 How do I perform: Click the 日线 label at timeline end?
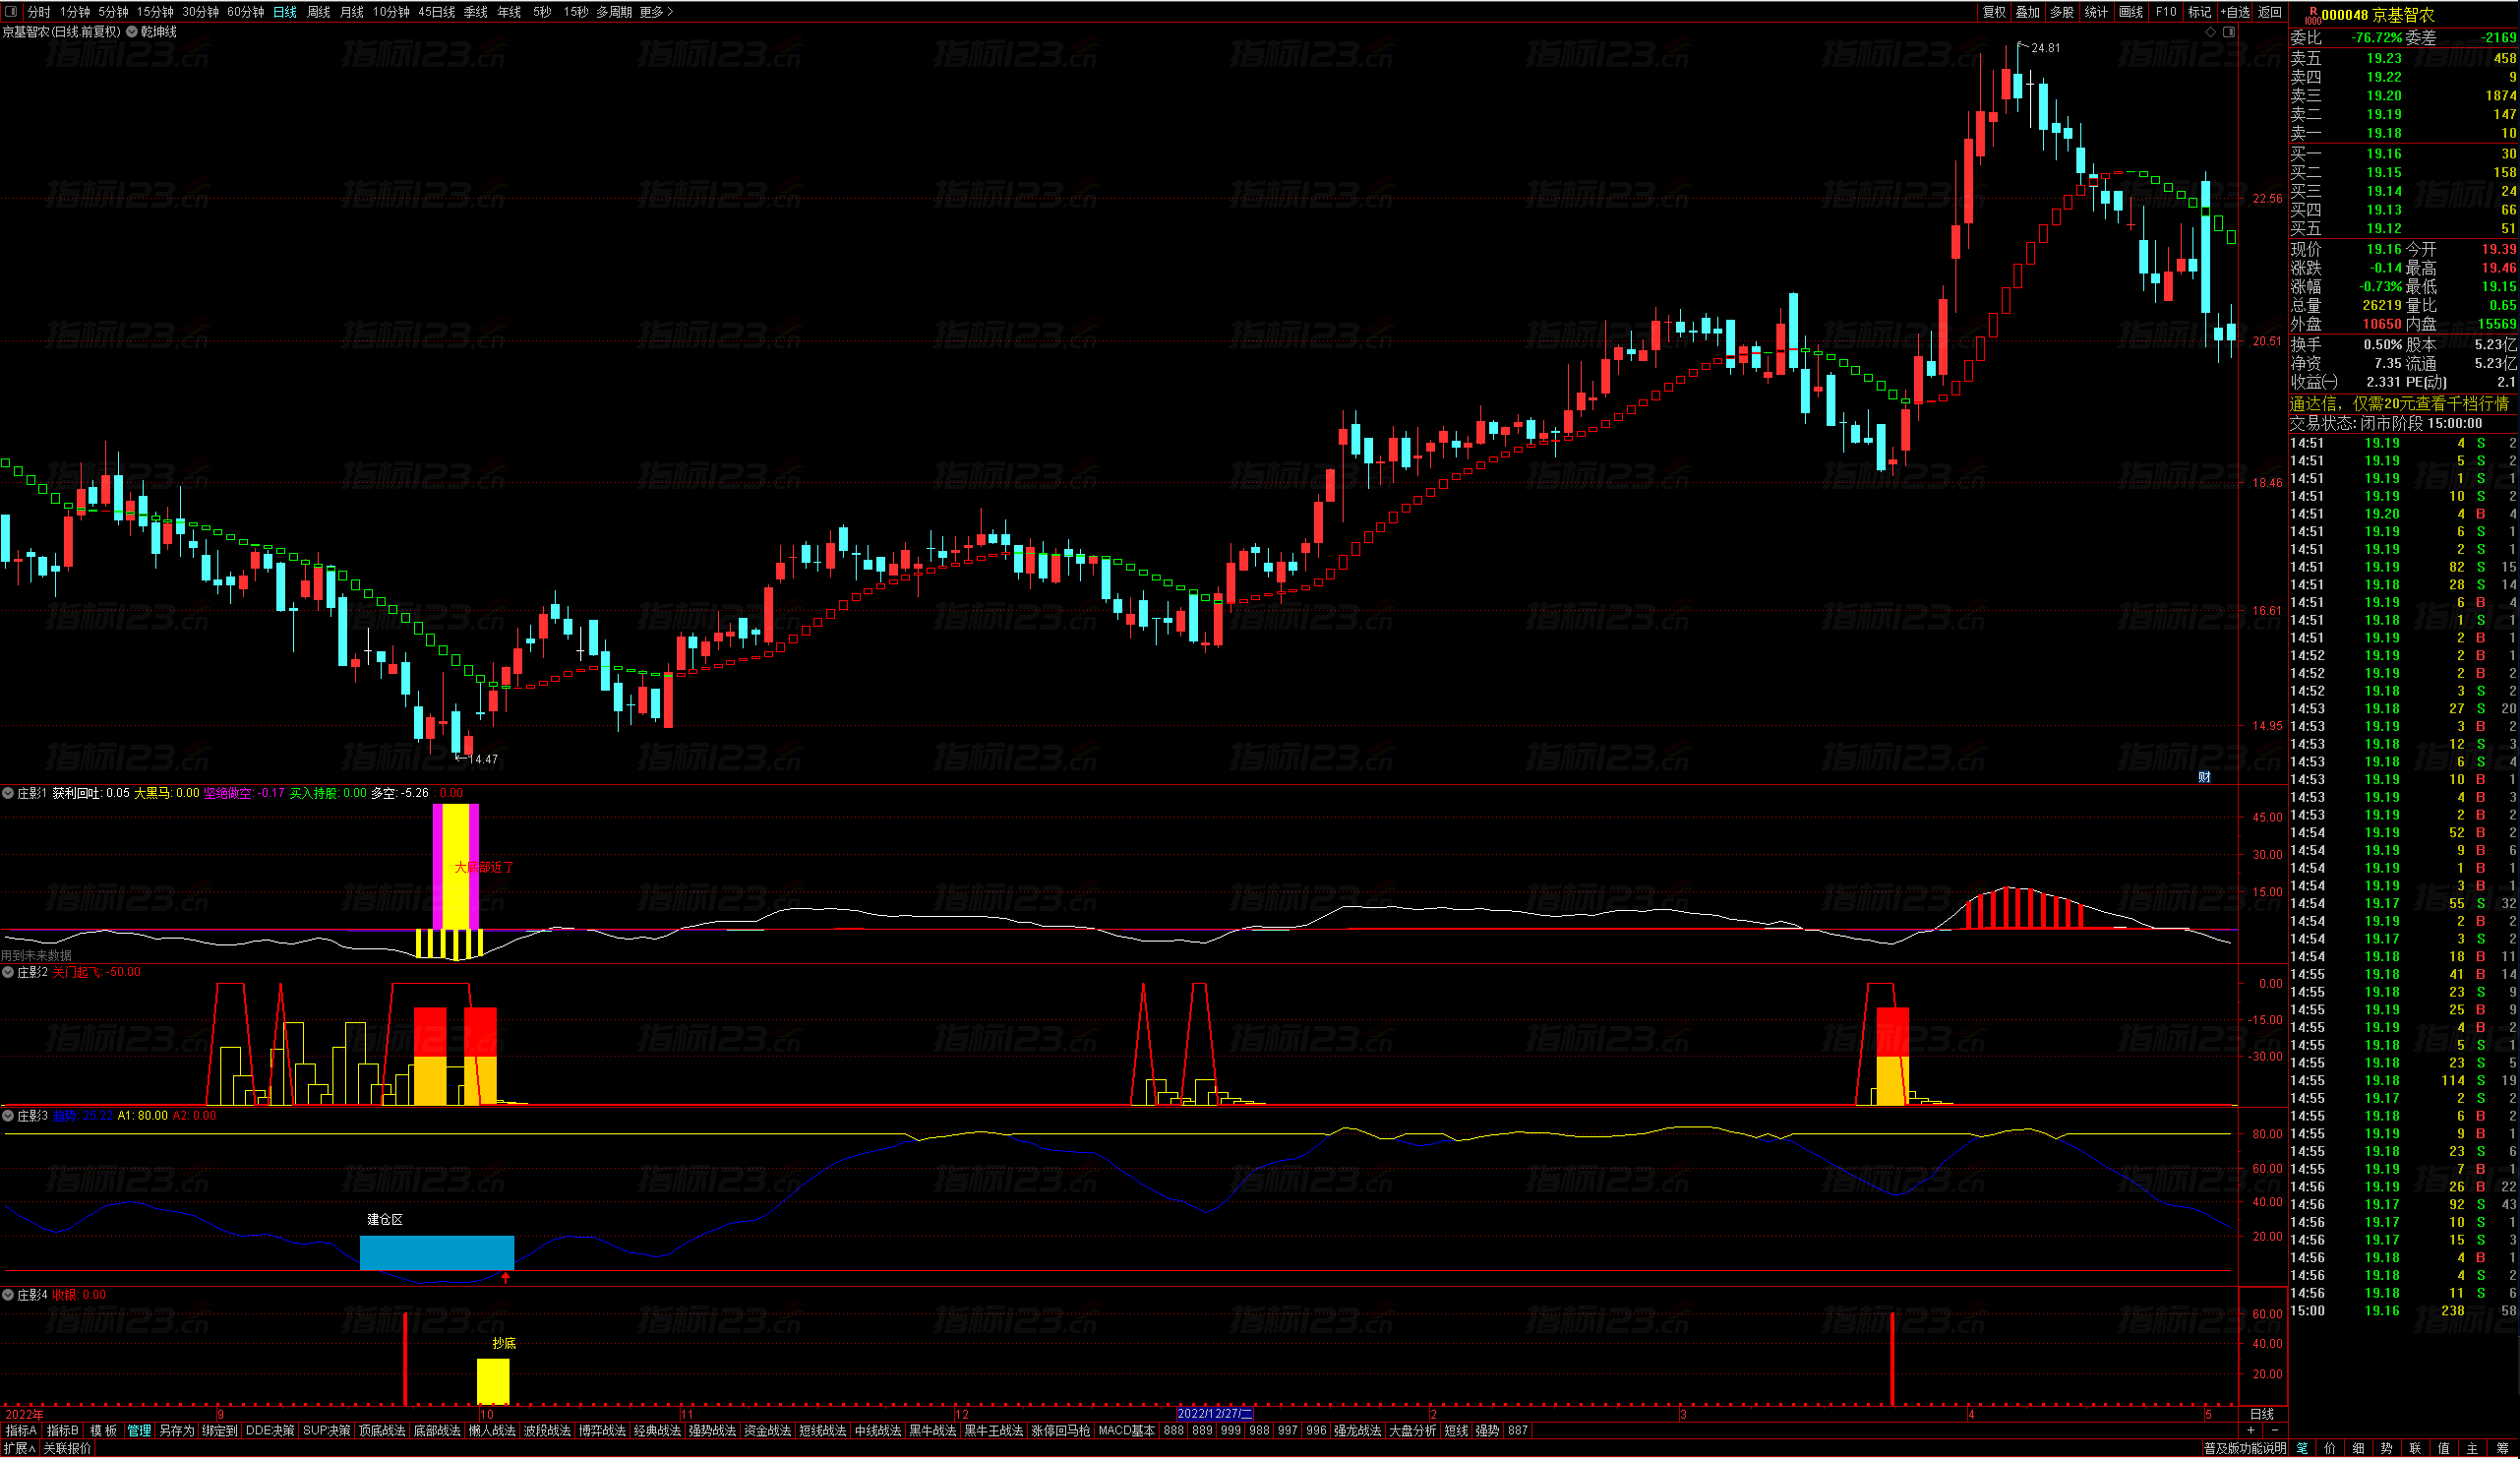pos(2262,1415)
